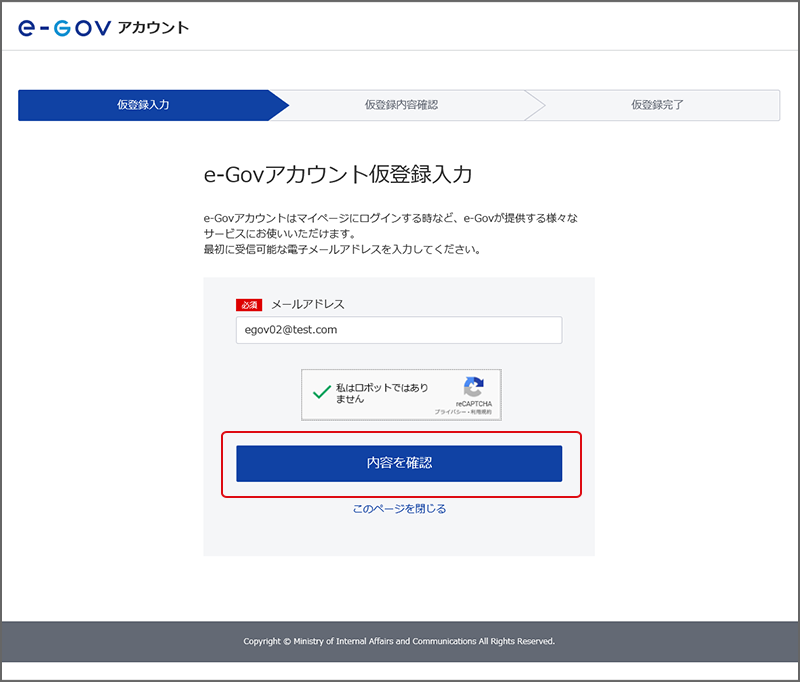800x682 pixels.
Task: Click the reCAPTCHA logo icon
Action: [x=473, y=387]
